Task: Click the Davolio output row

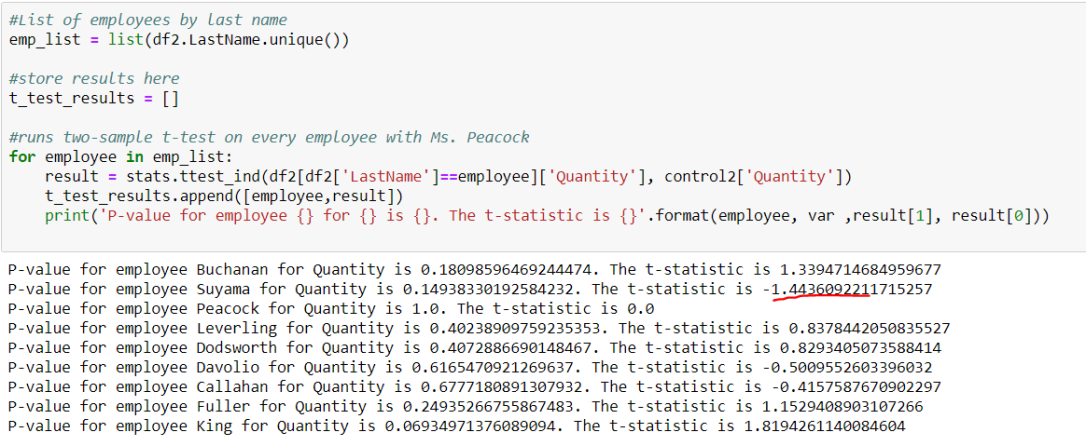Action: 470,367
